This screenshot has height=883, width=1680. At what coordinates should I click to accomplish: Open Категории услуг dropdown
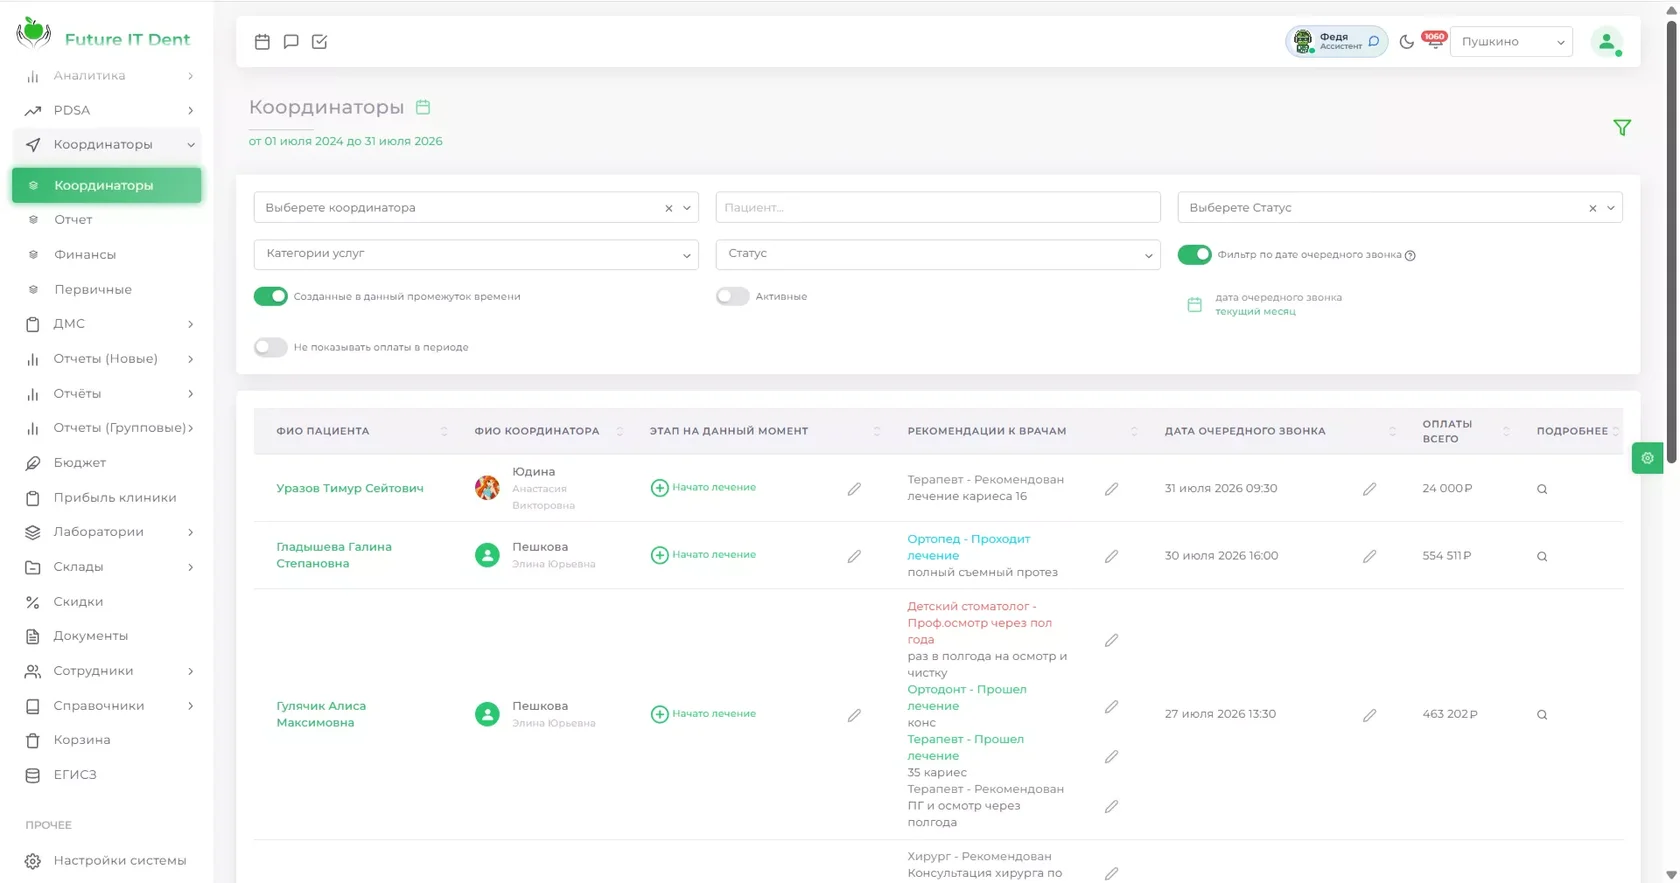point(476,254)
